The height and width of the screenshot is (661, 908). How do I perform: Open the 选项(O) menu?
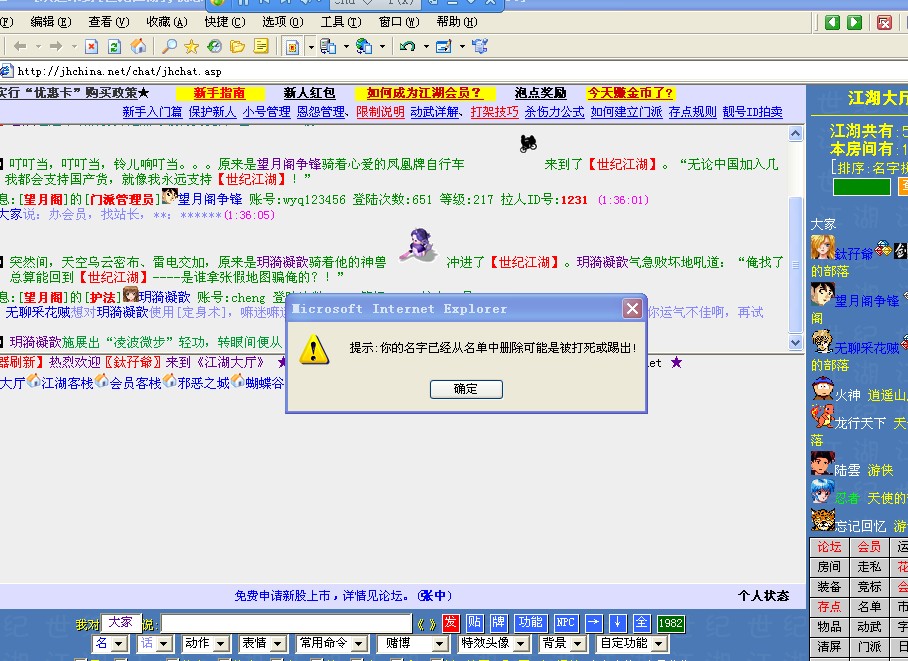click(283, 22)
